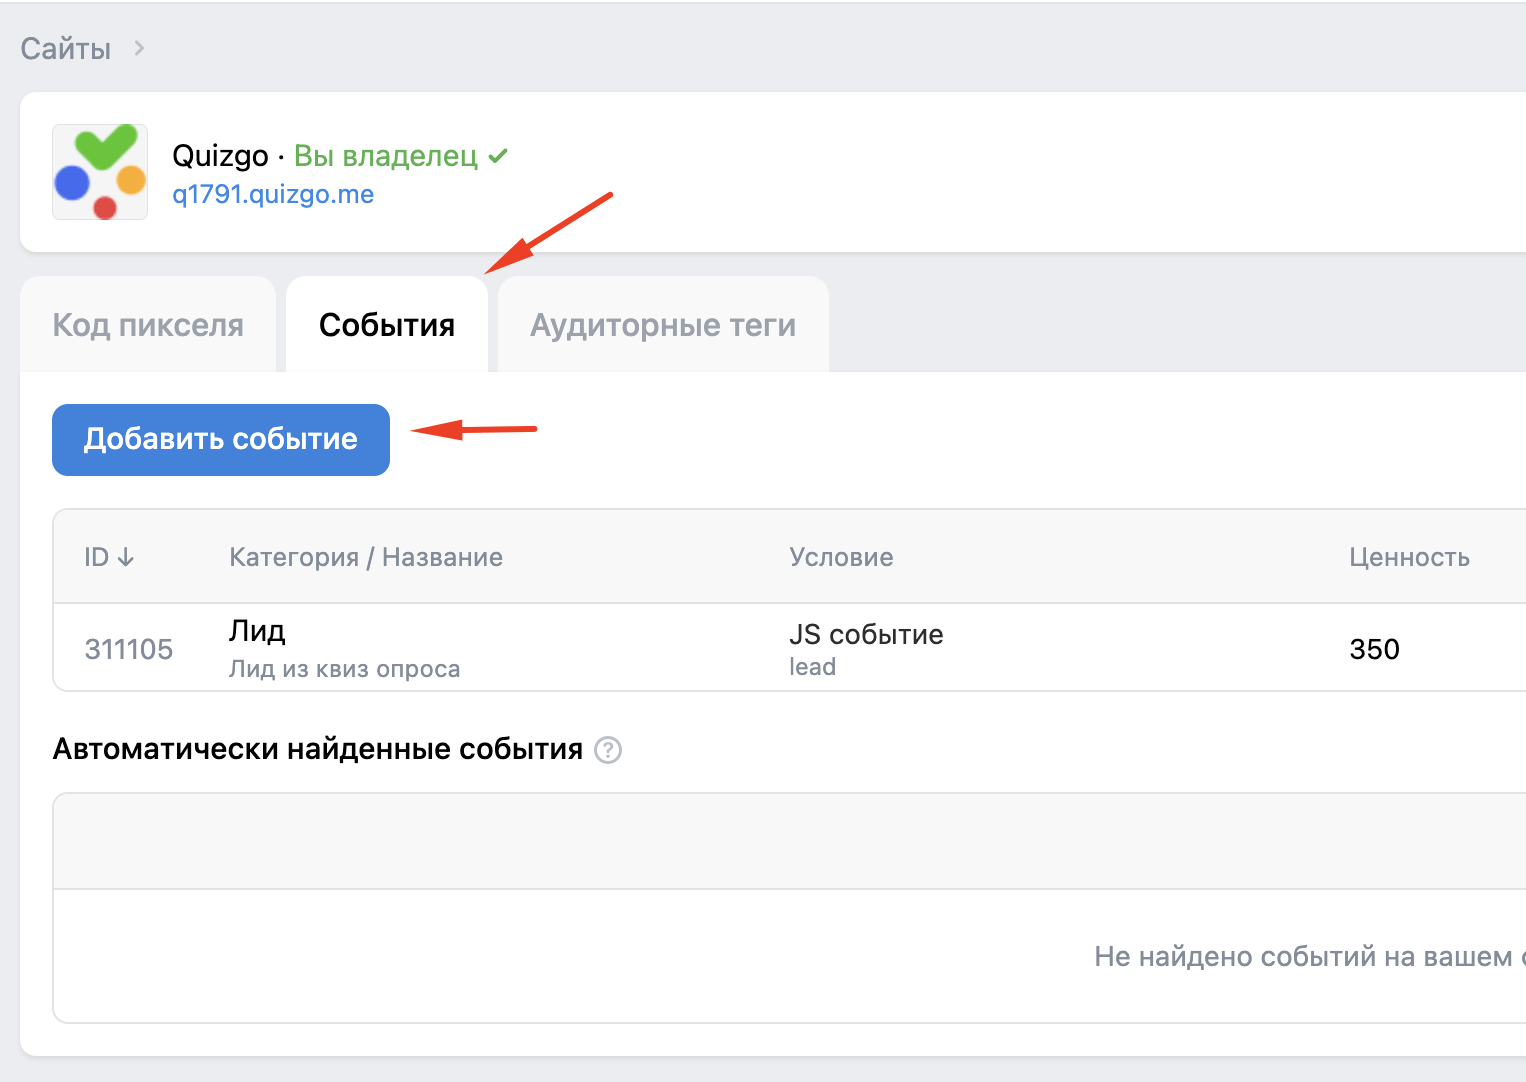Screen dimensions: 1526x1082
Task: Click the Добавить событие button
Action: pyautogui.click(x=221, y=440)
